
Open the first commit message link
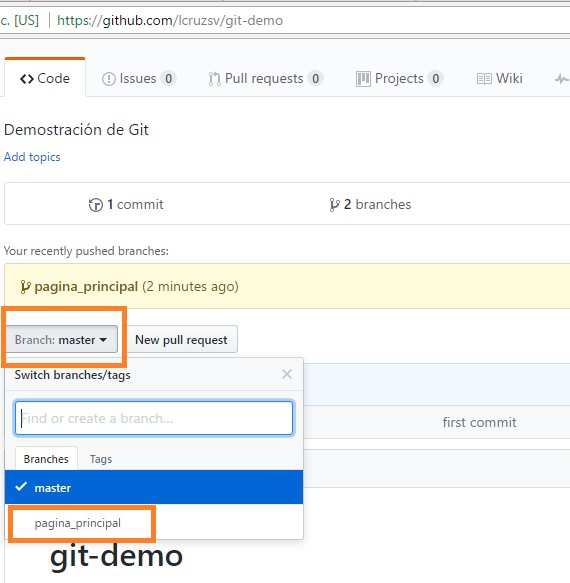tap(479, 422)
